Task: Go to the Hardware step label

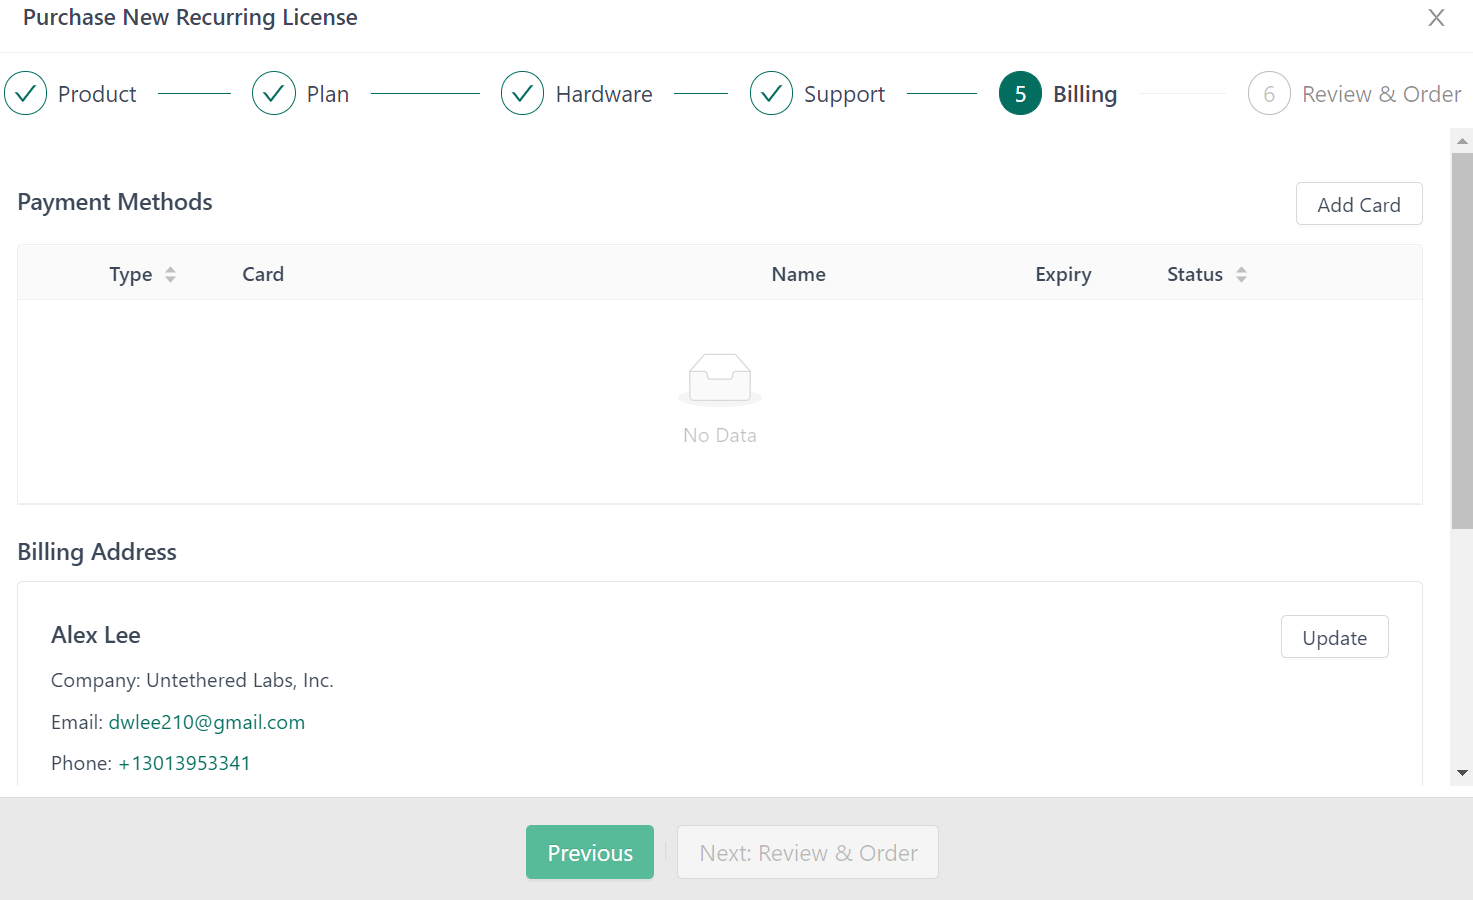Action: tap(604, 95)
